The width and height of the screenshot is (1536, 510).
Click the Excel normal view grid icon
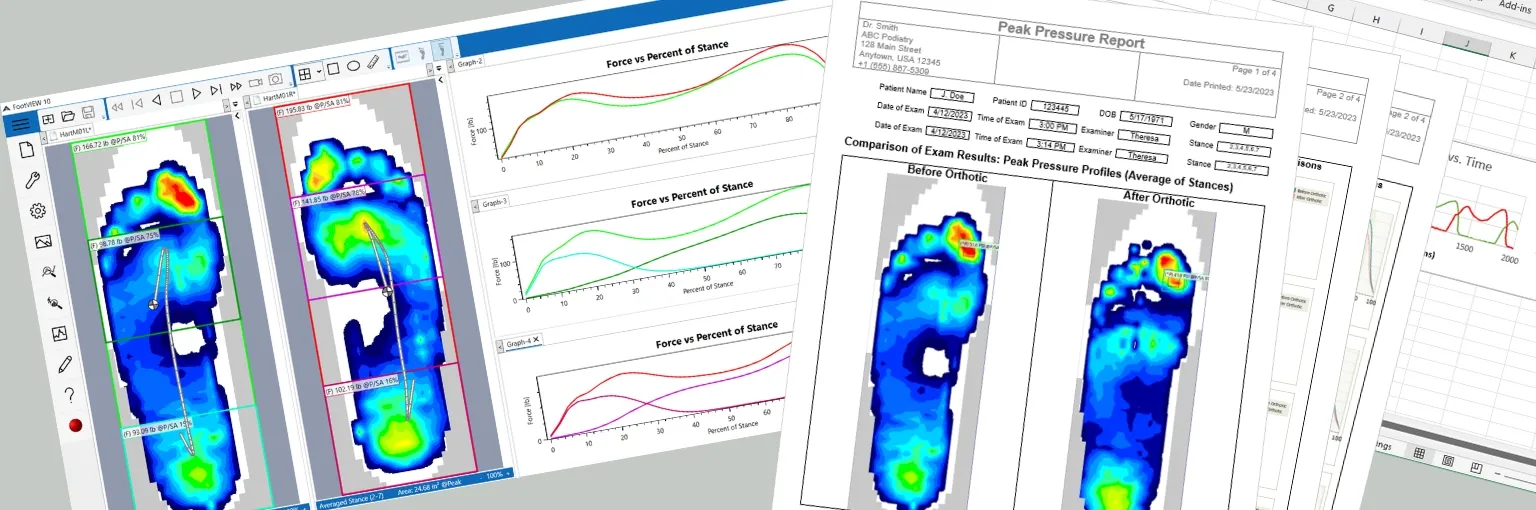click(1419, 453)
